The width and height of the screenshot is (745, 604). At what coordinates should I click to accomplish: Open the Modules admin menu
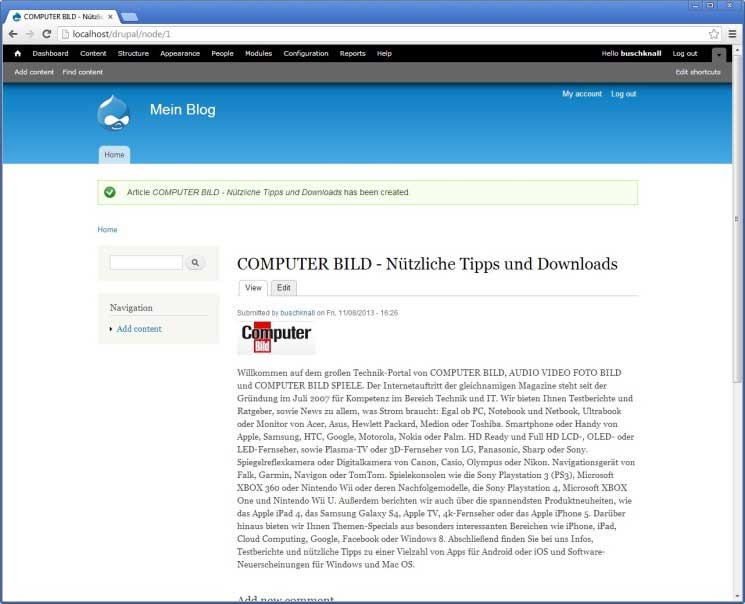pyautogui.click(x=258, y=54)
